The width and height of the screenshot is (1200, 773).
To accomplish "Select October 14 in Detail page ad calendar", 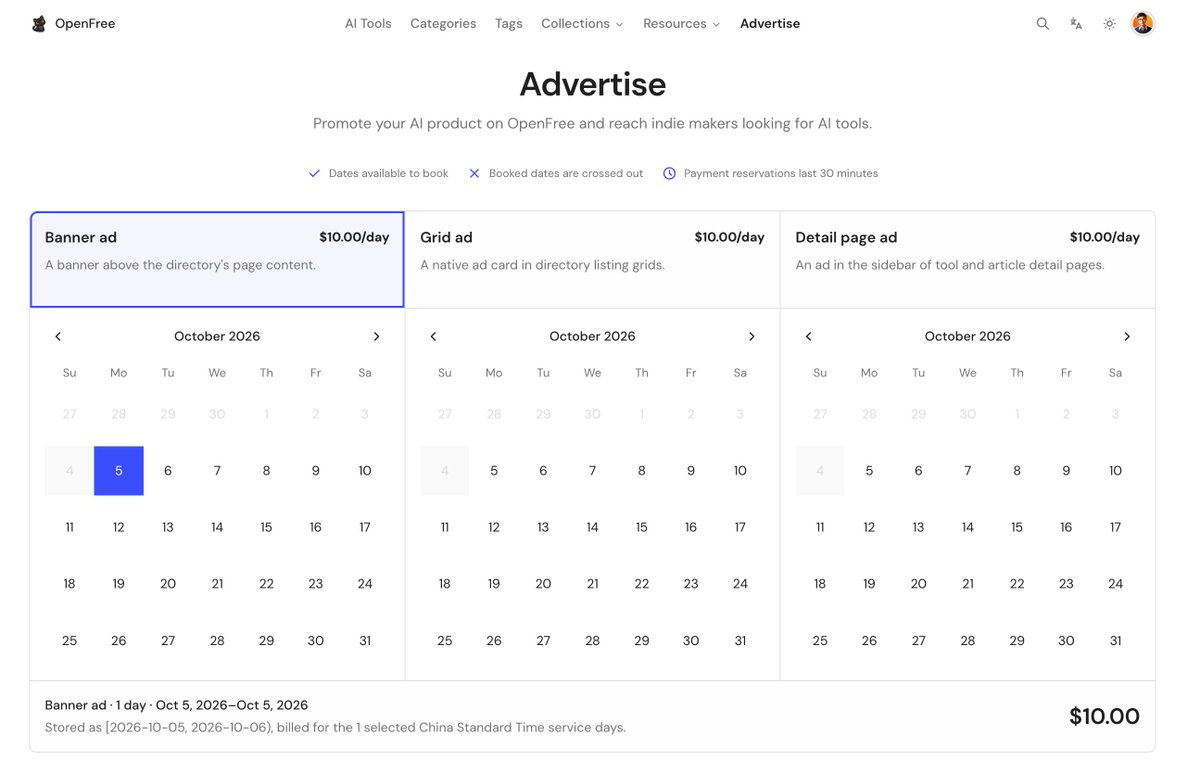I will (967, 527).
